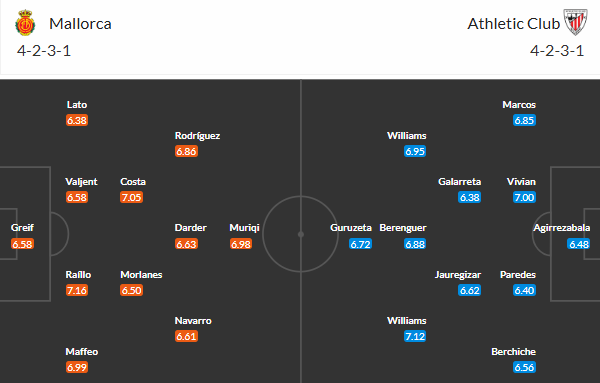Select Rodríguez's 6.86 rating badge

point(186,152)
